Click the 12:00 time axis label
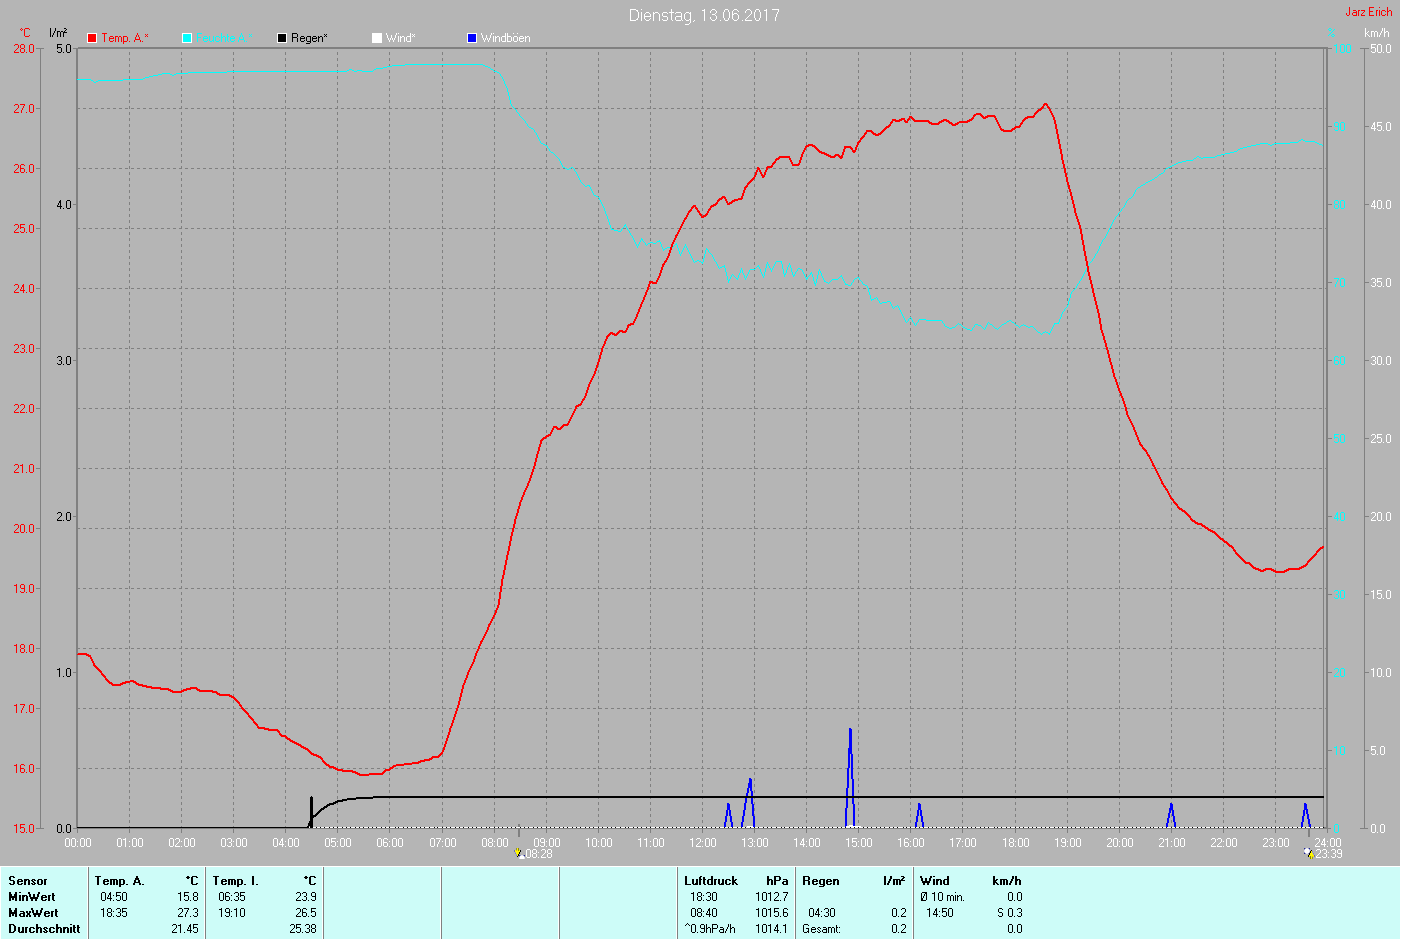 point(703,843)
